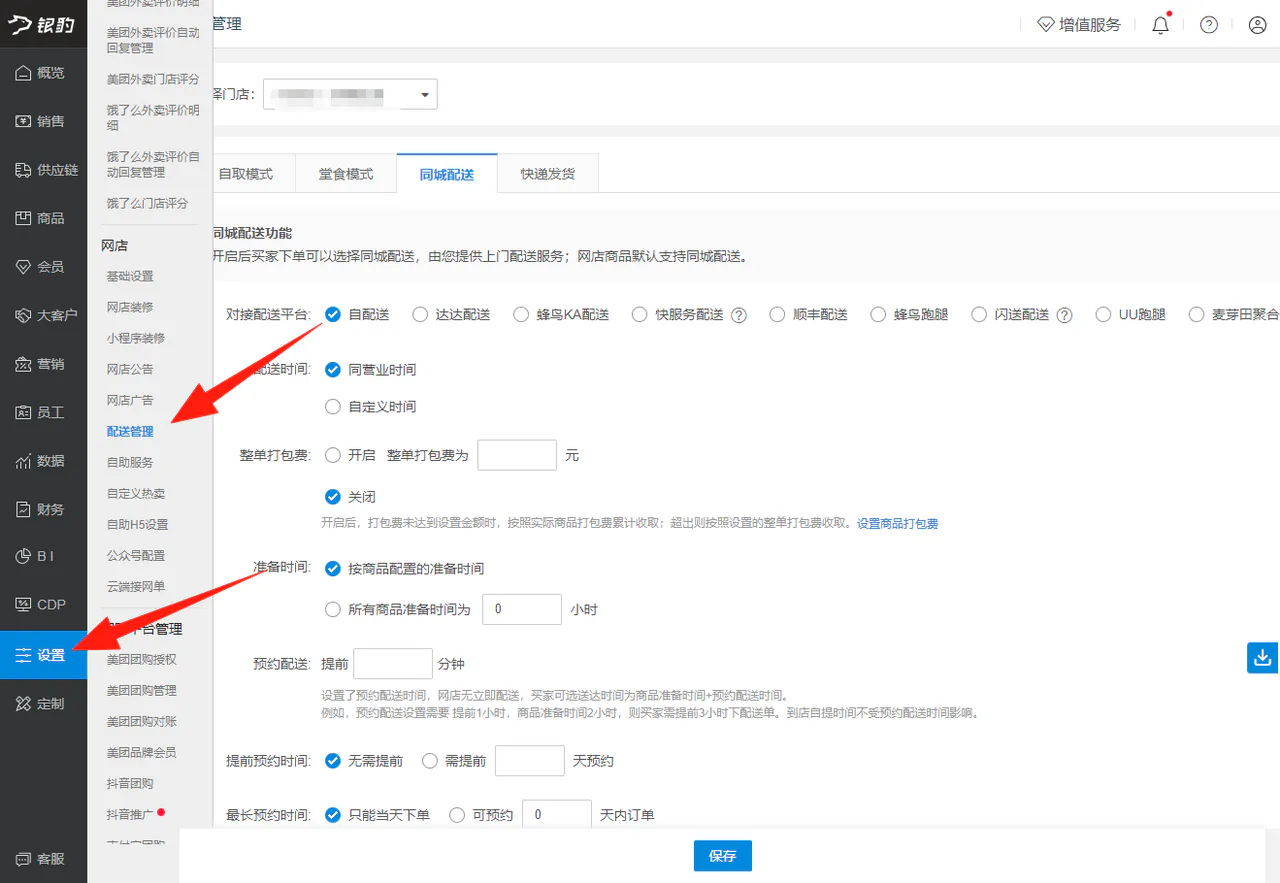The height and width of the screenshot is (883, 1280).
Task: Open the BI pie chart icon
Action: pyautogui.click(x=23, y=556)
